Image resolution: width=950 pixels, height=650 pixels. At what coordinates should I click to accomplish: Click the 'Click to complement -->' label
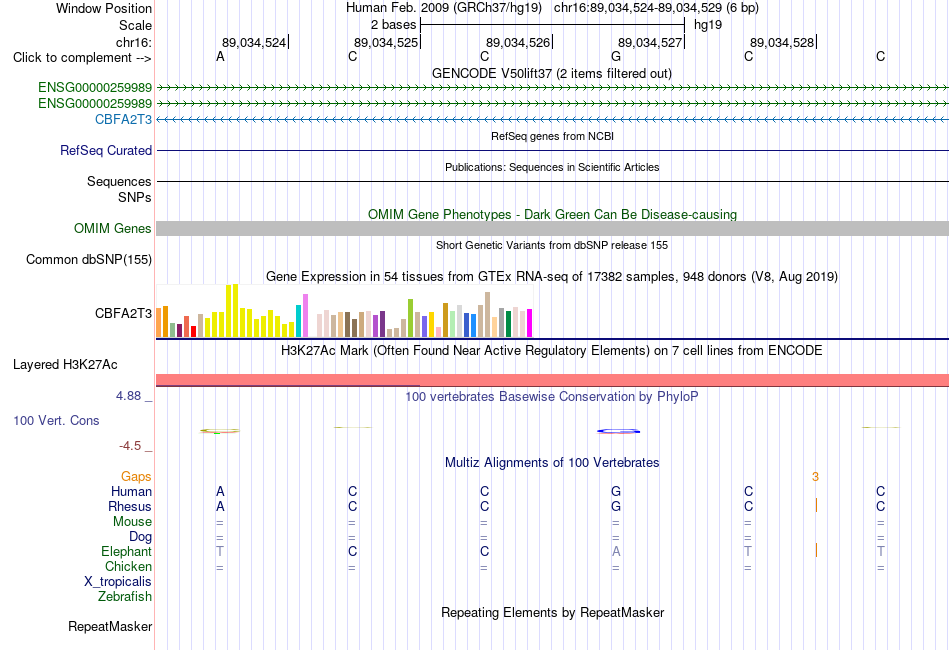[82, 58]
